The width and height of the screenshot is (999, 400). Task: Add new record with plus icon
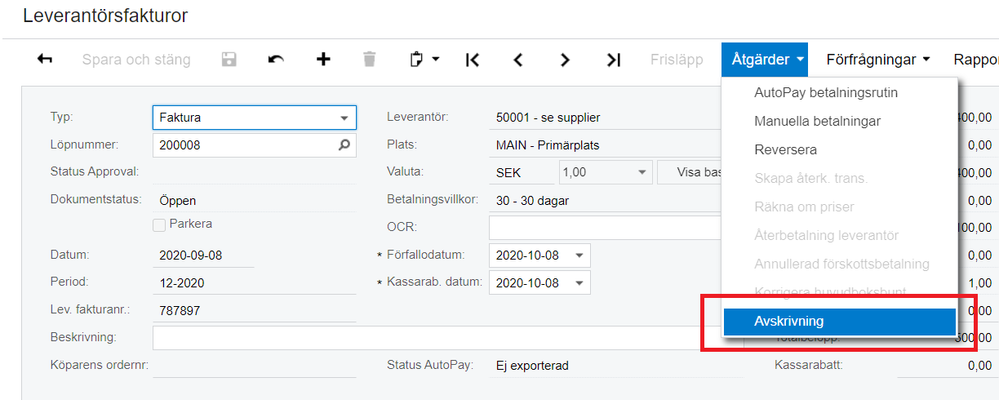coord(323,59)
